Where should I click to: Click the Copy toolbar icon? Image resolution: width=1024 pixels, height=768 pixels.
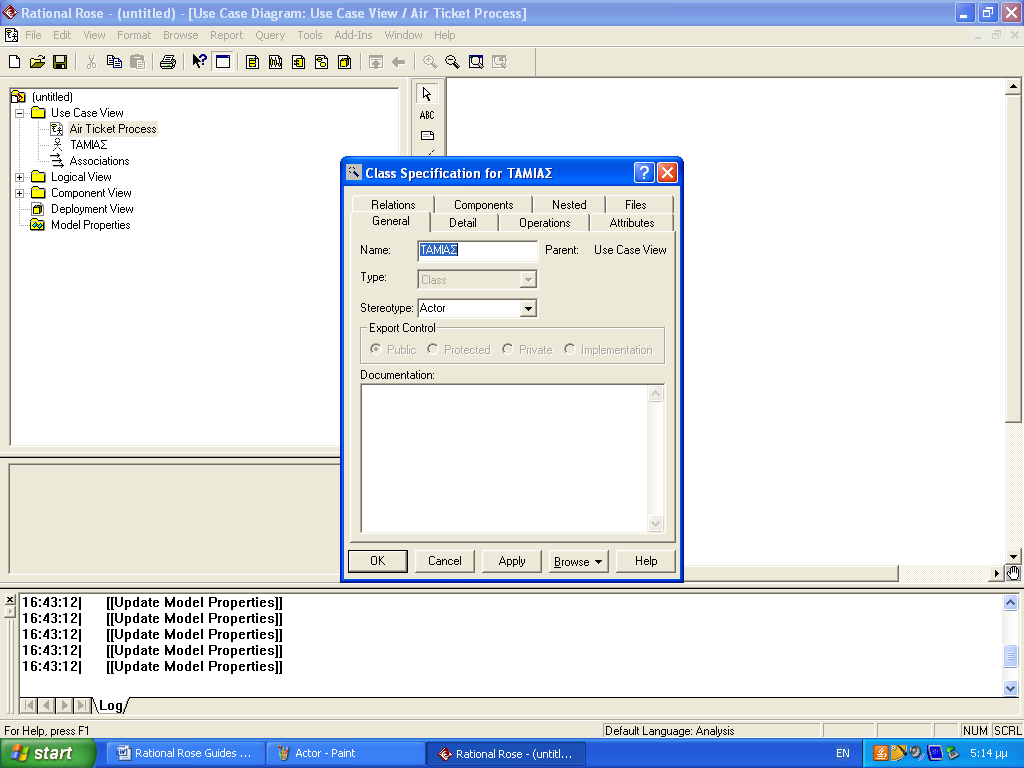pyautogui.click(x=114, y=62)
